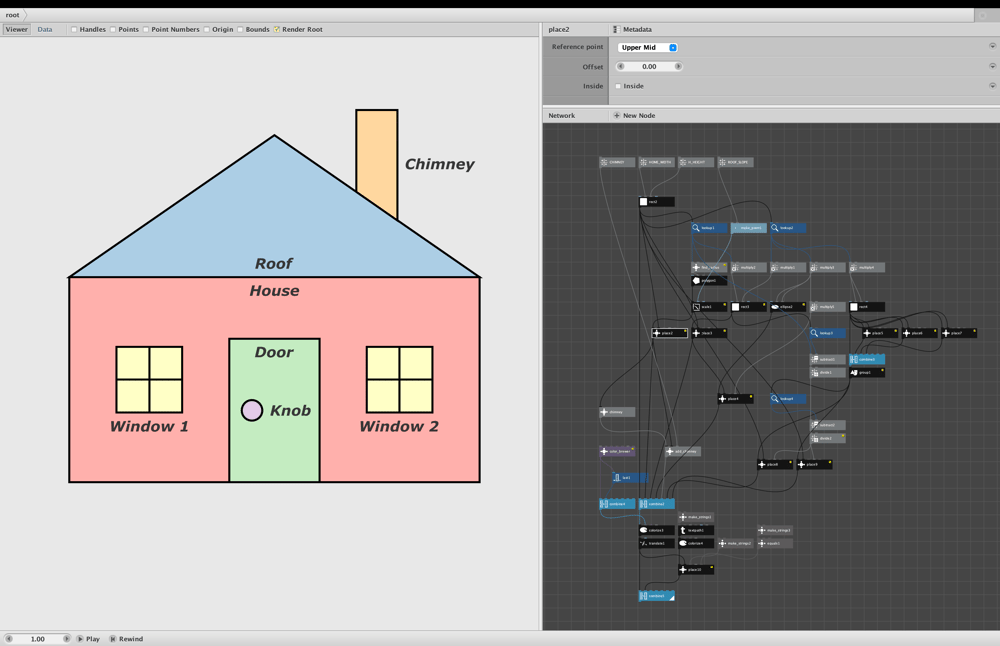The width and height of the screenshot is (1000, 646).
Task: Enable the Origin checkbox
Action: click(x=207, y=29)
